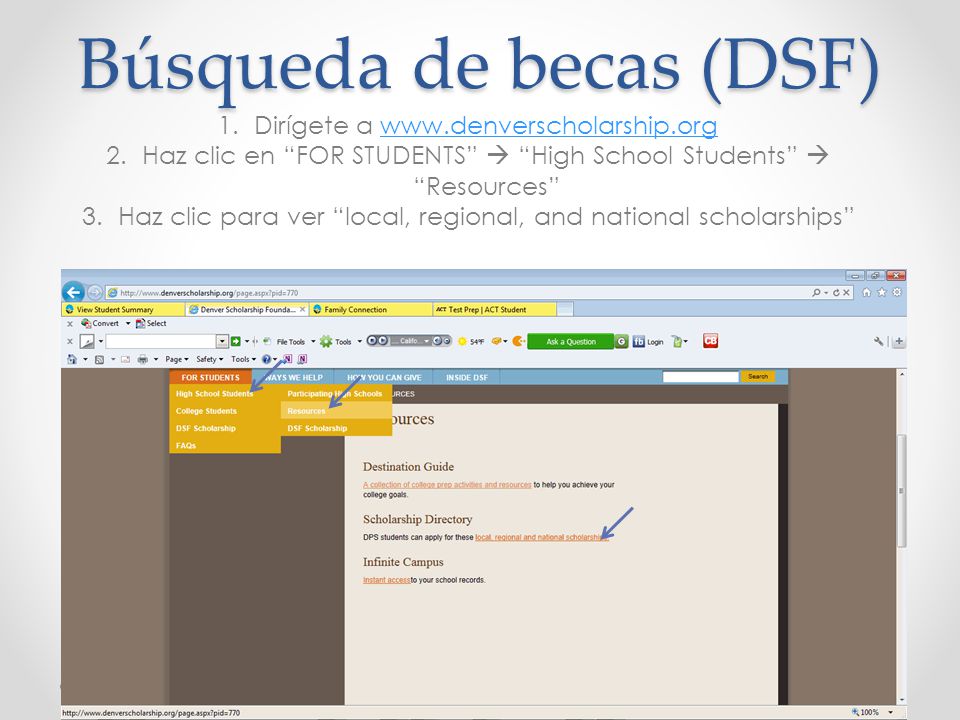The width and height of the screenshot is (960, 720).
Task: Click the FOR STUDENTS menu item
Action: [211, 378]
